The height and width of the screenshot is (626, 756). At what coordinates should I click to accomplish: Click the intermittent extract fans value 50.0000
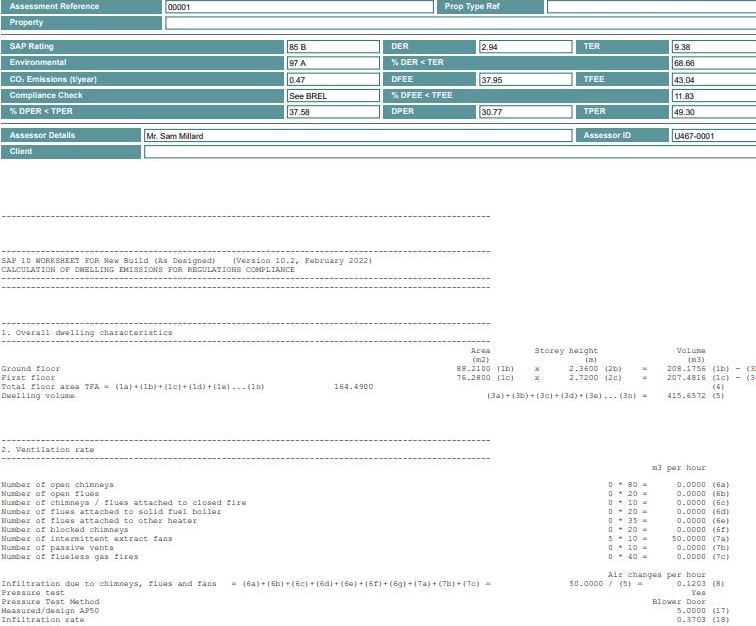point(688,539)
